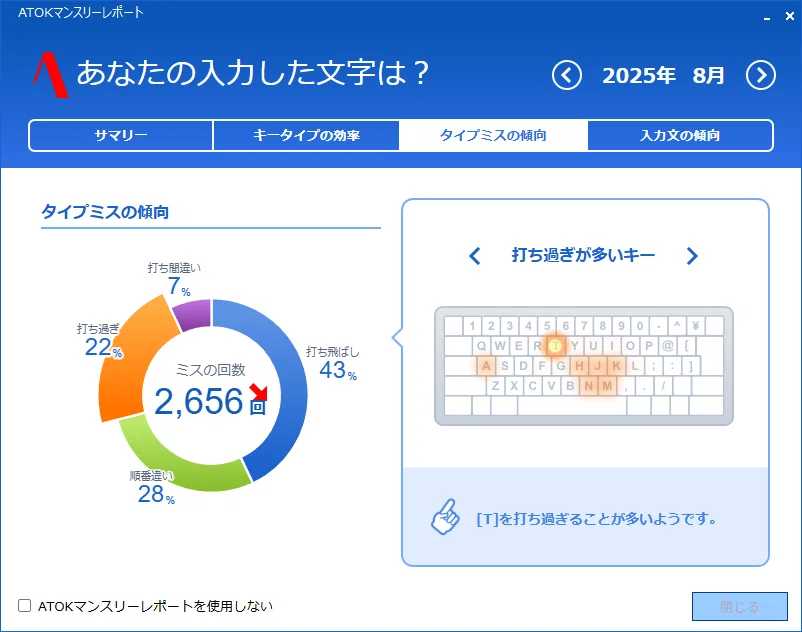Click the spacebar on keyboard diagram
Image resolution: width=802 pixels, height=632 pixels.
pyautogui.click(x=572, y=406)
